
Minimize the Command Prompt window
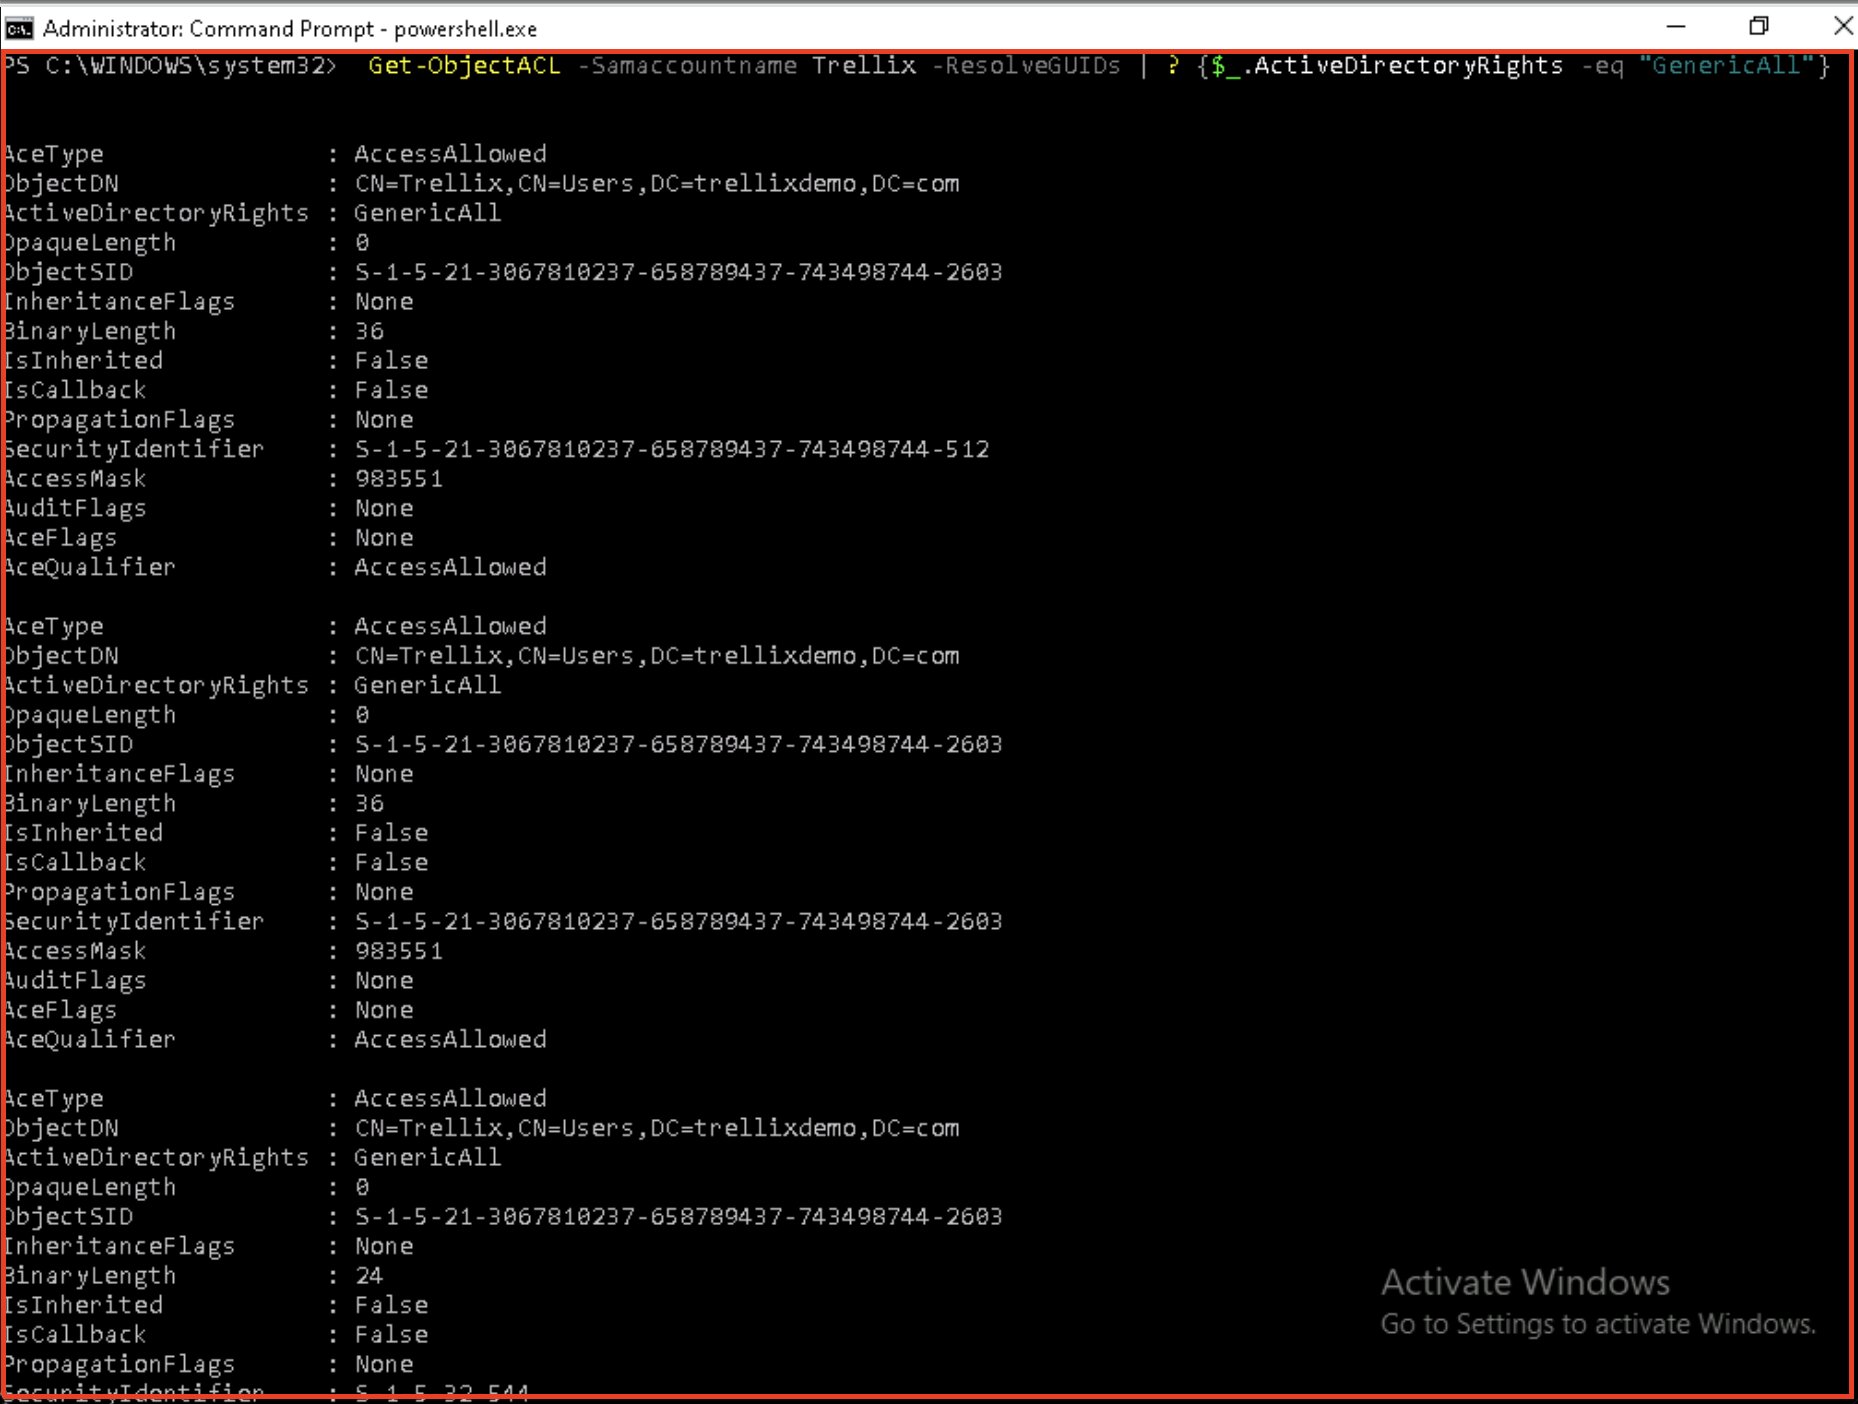point(1676,27)
